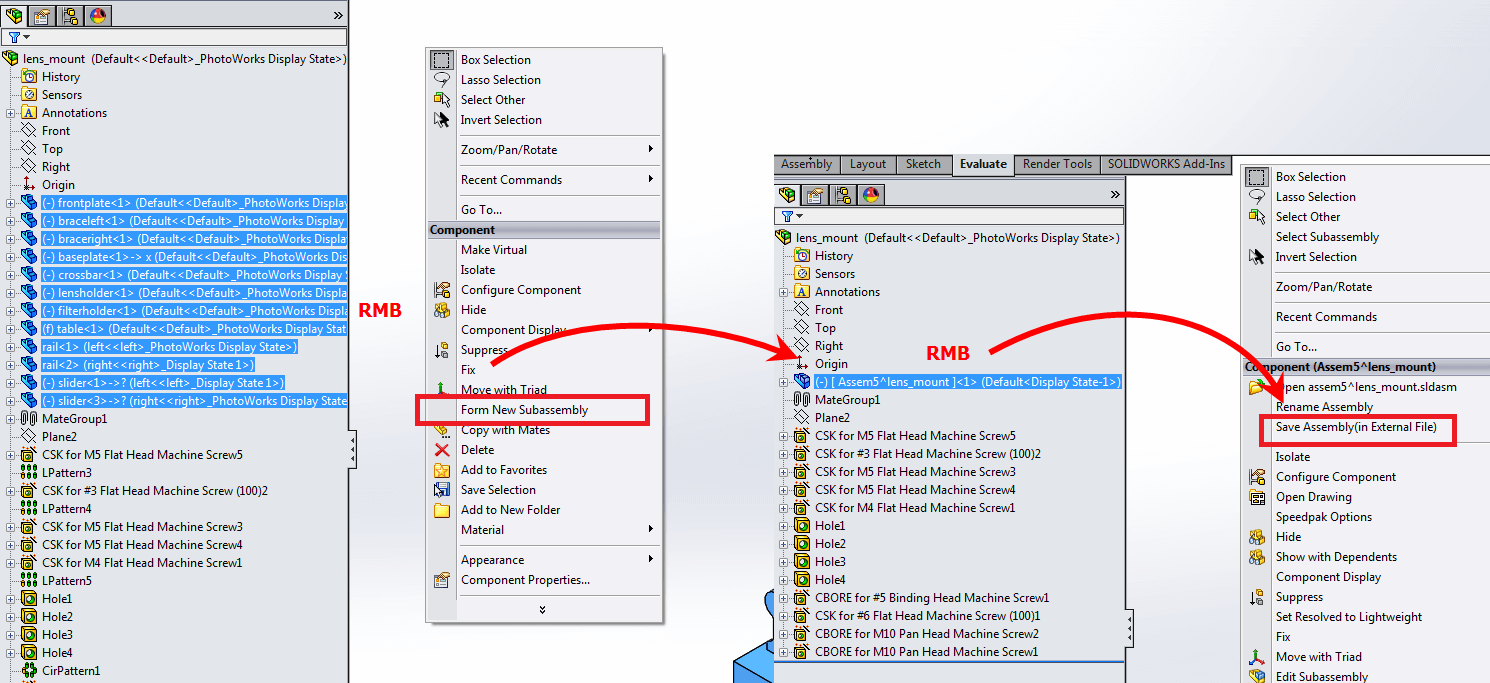Click the red Delete X icon
Viewport: 1490px width, 683px height.
[x=441, y=449]
